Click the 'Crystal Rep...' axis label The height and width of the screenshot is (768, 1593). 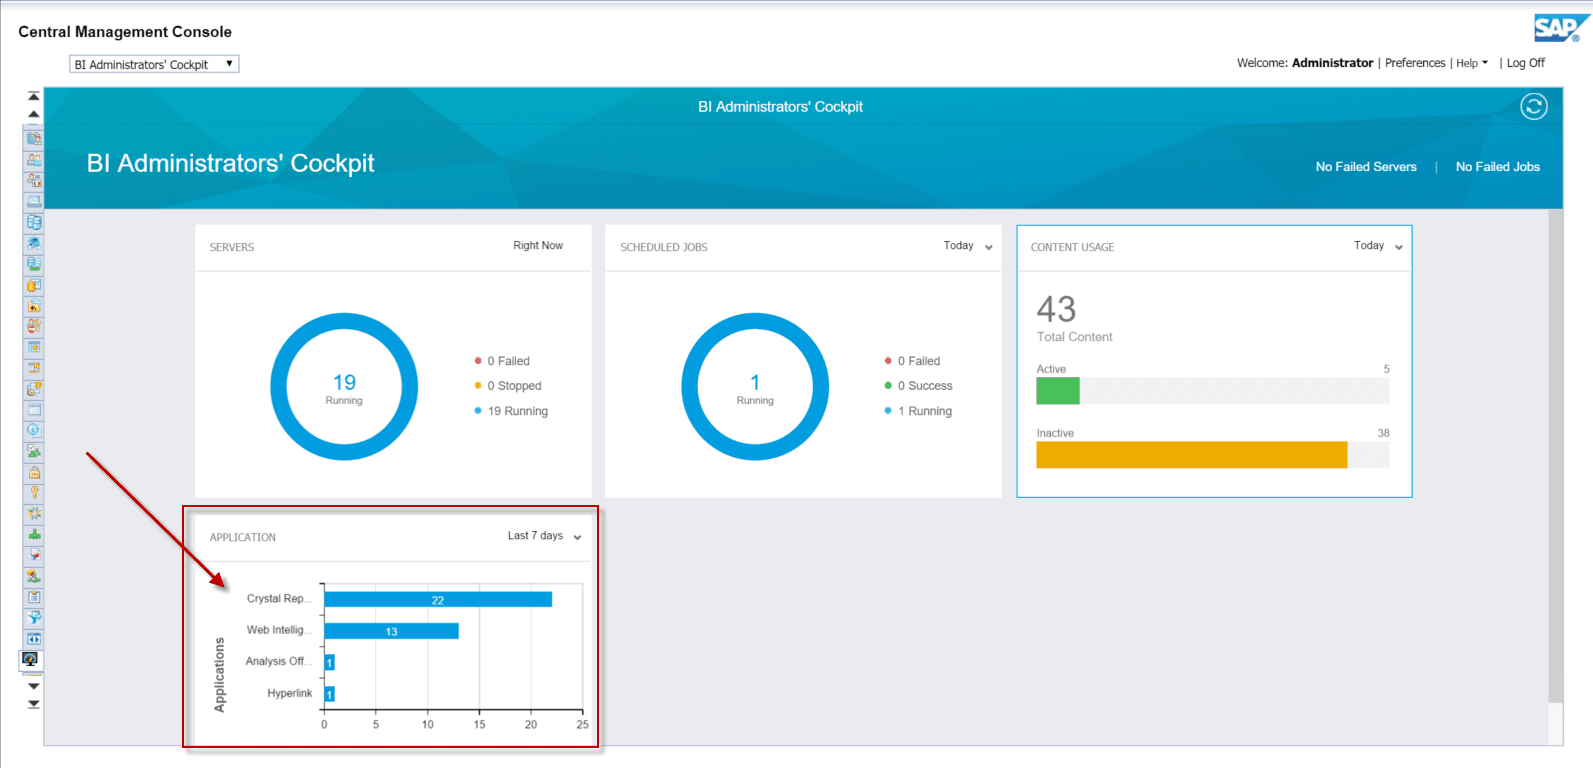[279, 599]
